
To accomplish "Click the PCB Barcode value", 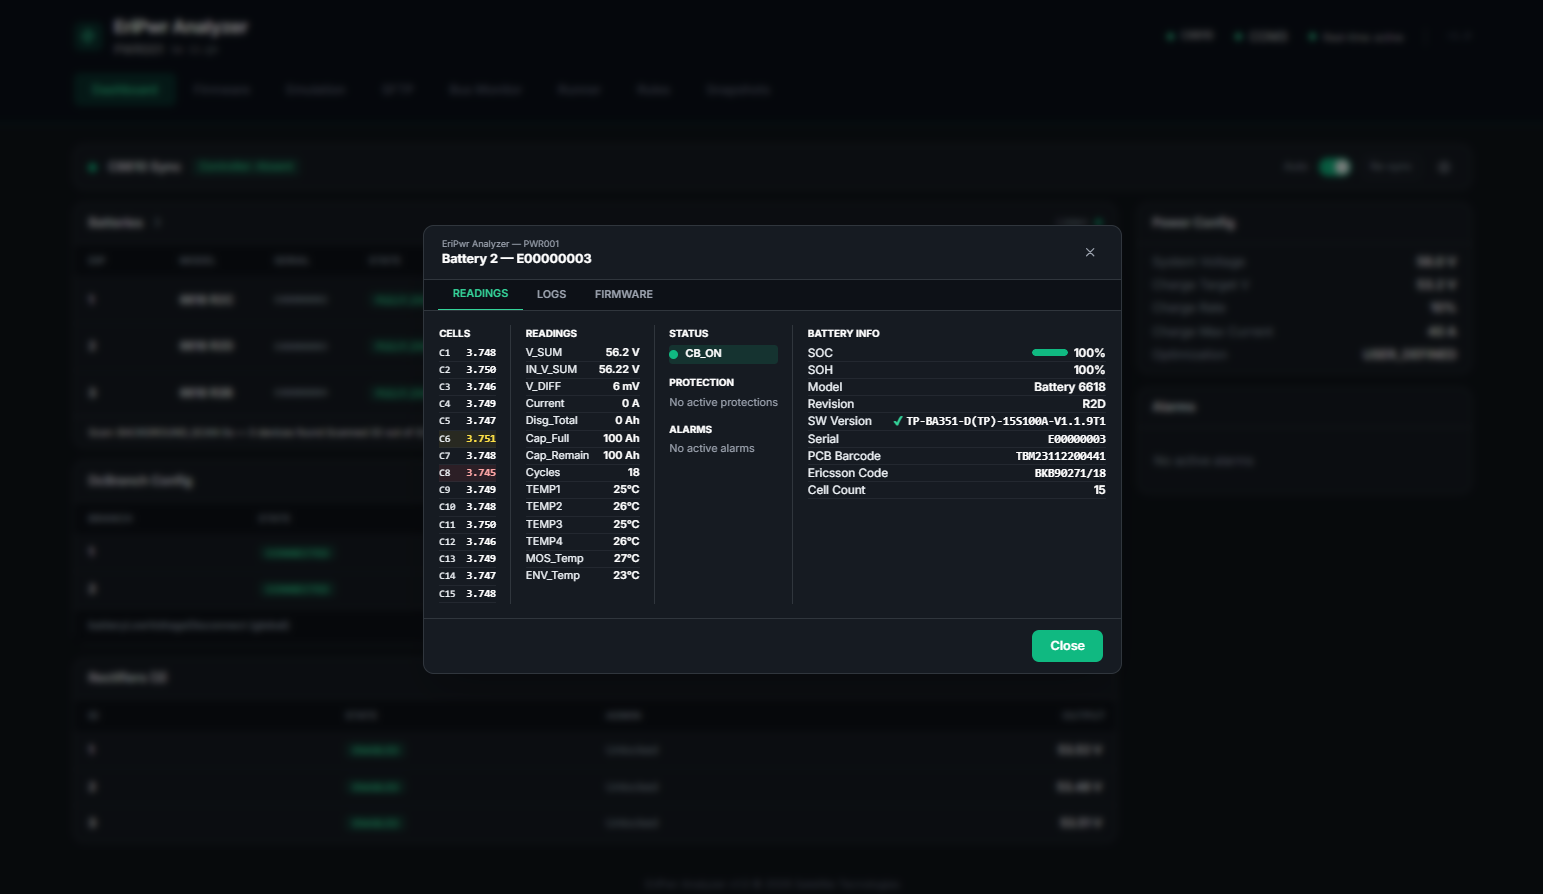I will 1060,456.
